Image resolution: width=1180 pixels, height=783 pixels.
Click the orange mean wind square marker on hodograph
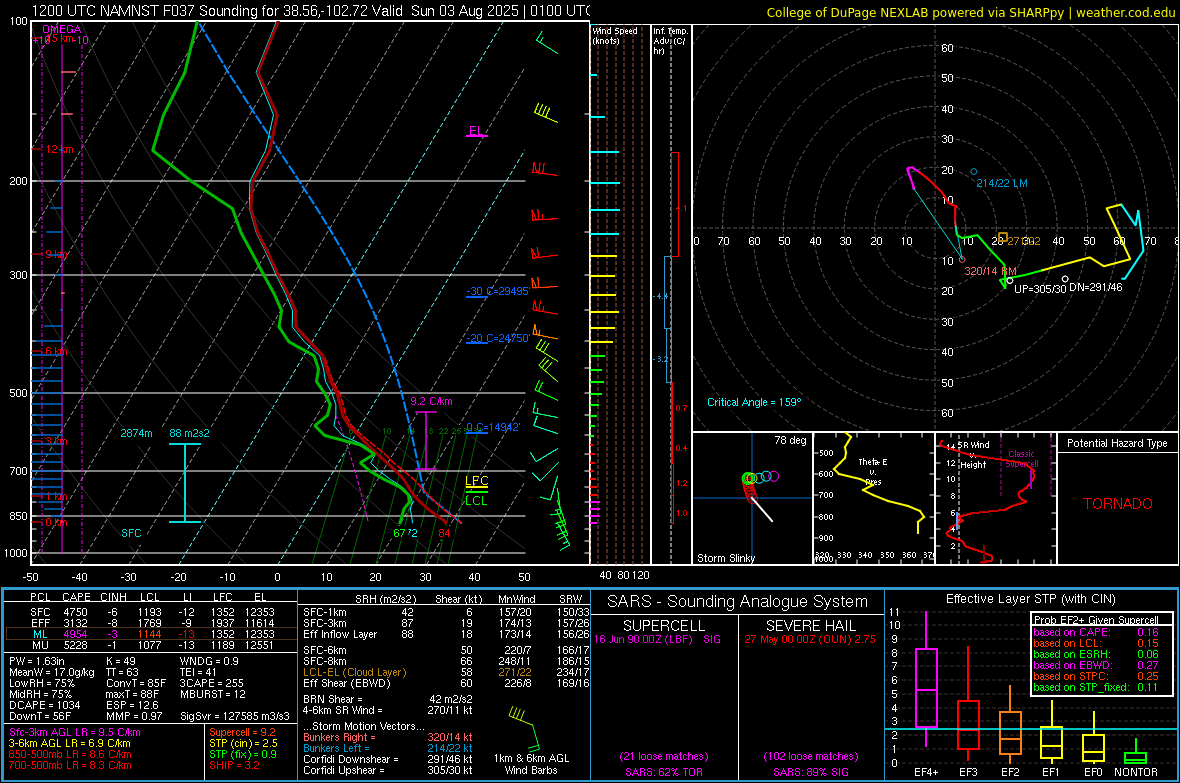(x=1002, y=237)
